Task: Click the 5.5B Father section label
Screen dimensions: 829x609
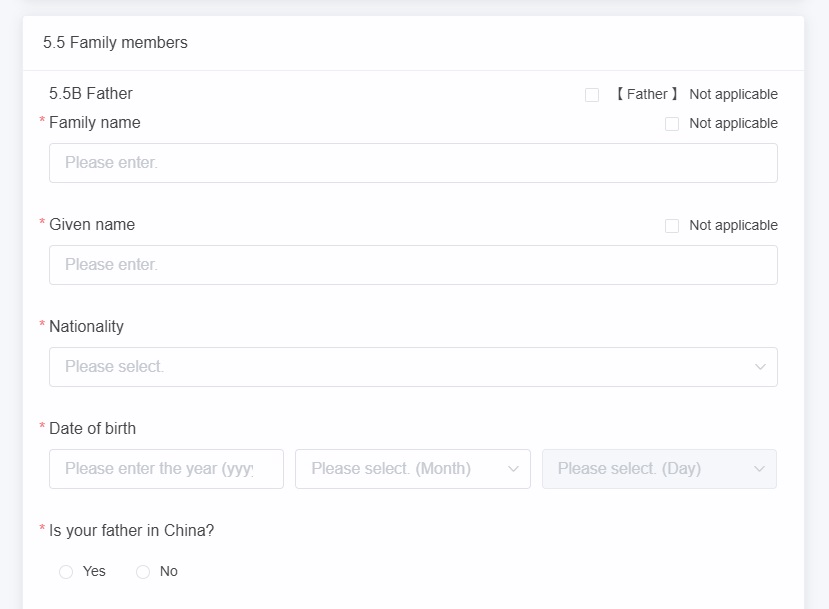Action: click(91, 94)
